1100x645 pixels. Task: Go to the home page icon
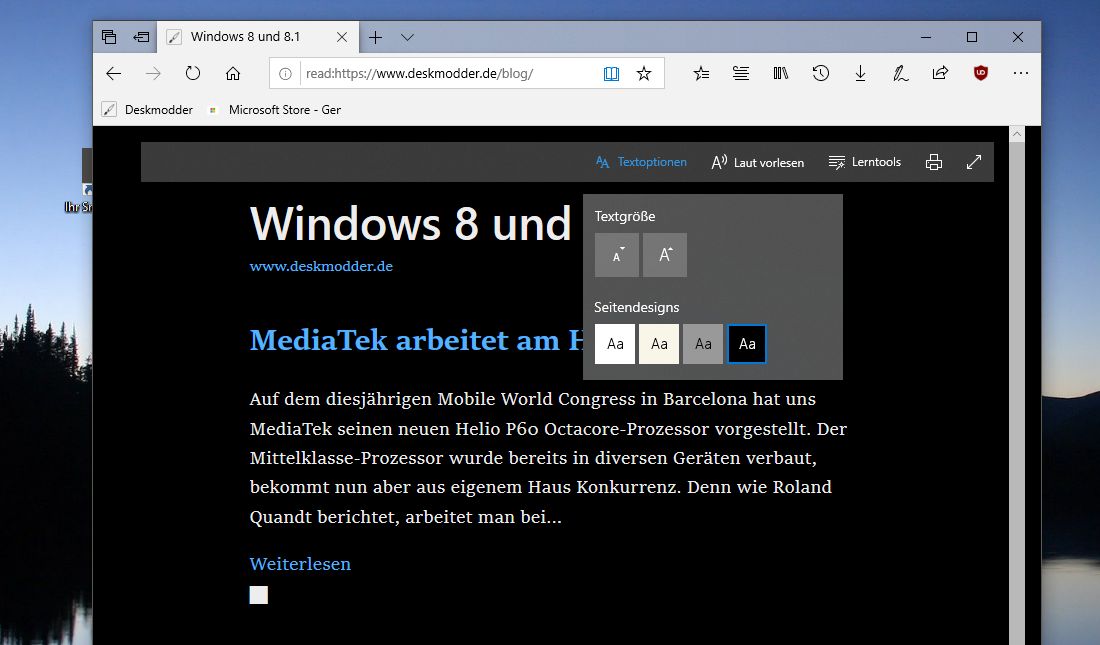coord(233,73)
